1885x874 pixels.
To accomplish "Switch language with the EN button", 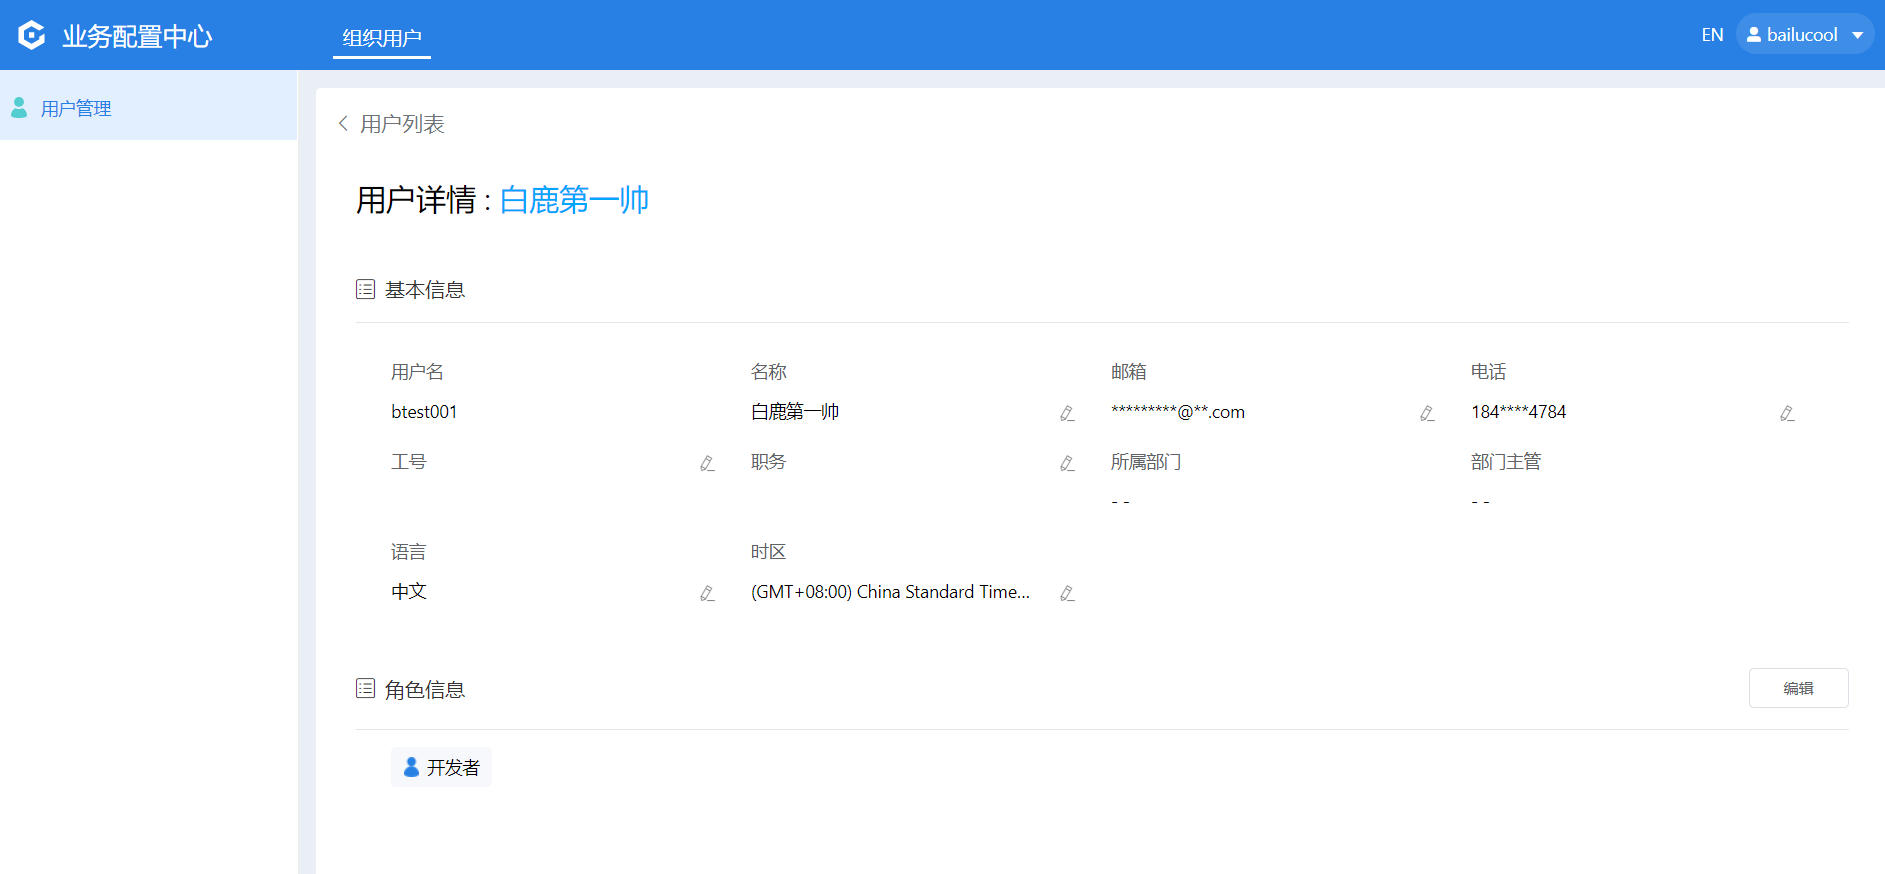I will point(1712,35).
